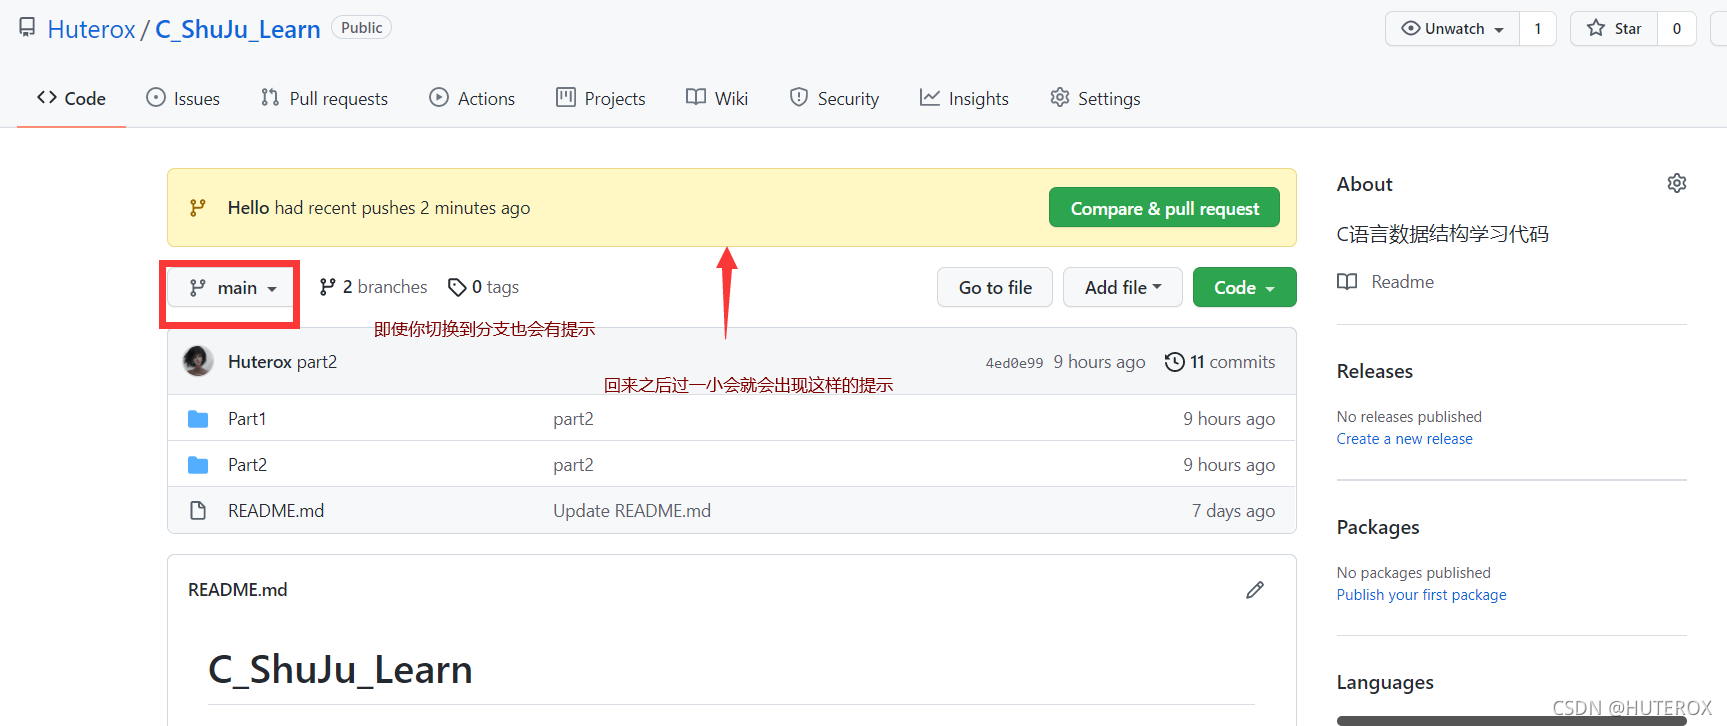View the 0 tags link
Screen dimensions: 1727x726
(484, 287)
